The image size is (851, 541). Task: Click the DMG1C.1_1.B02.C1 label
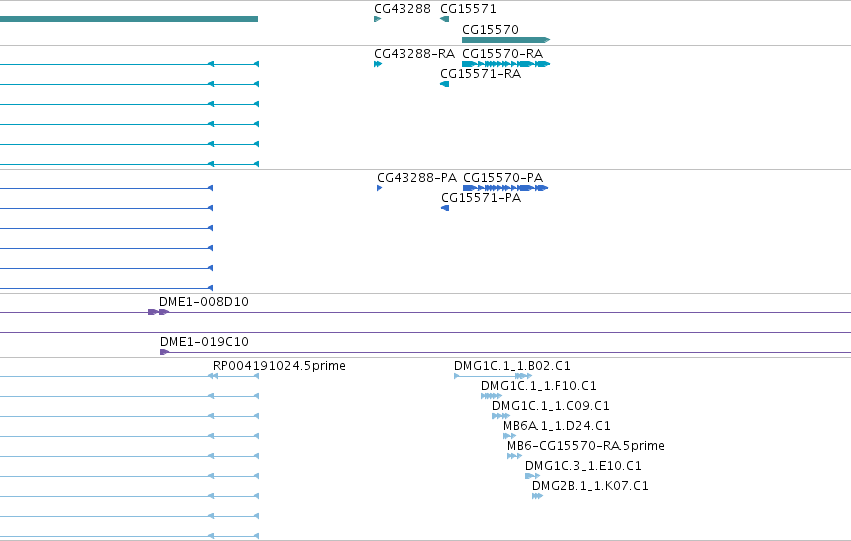(x=512, y=366)
